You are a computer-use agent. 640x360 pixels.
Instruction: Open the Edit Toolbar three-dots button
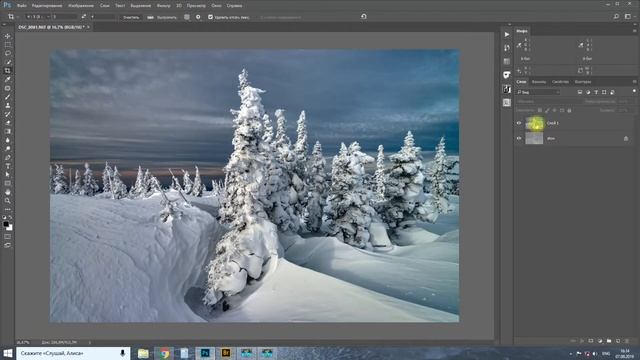click(x=8, y=209)
